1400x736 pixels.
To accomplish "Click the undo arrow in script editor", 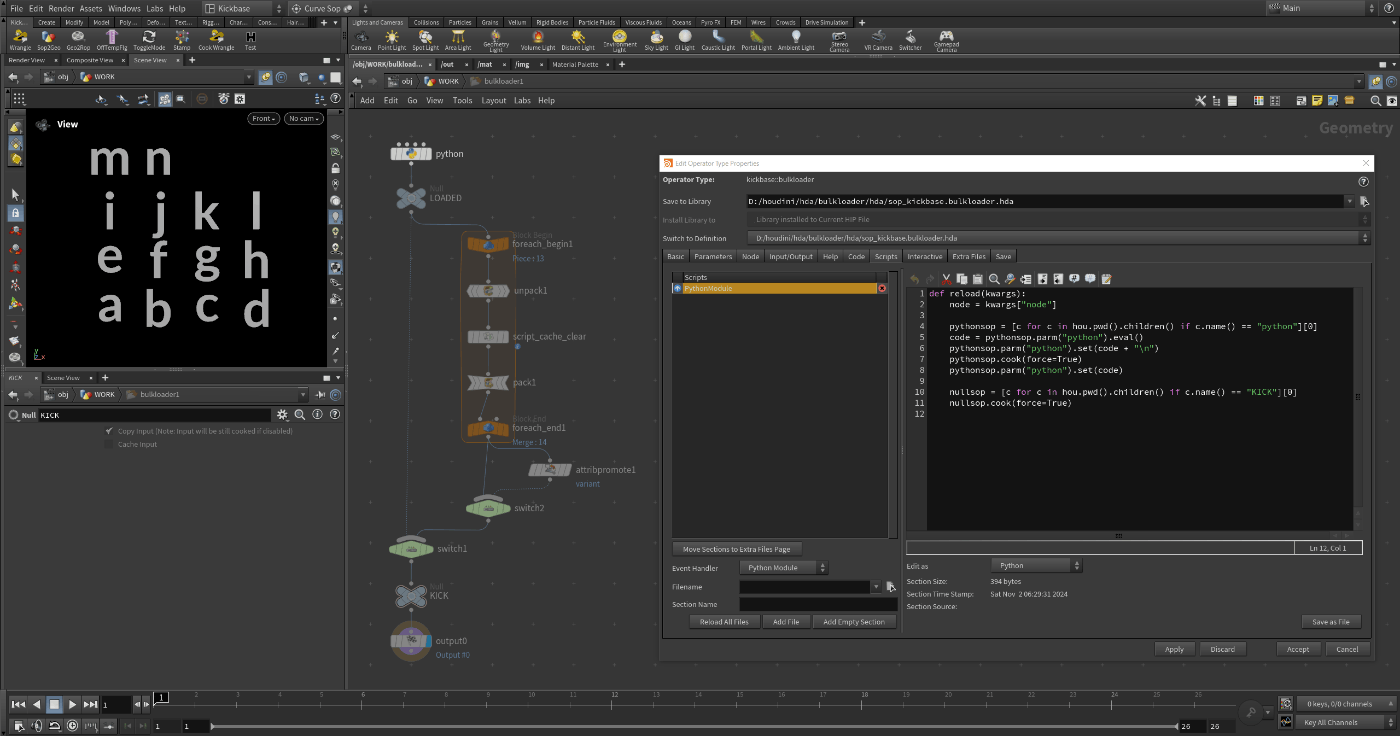I will tap(914, 279).
